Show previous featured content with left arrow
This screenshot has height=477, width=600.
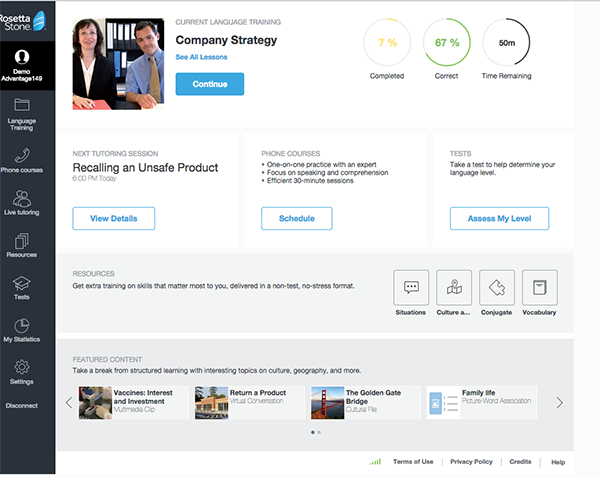point(69,403)
